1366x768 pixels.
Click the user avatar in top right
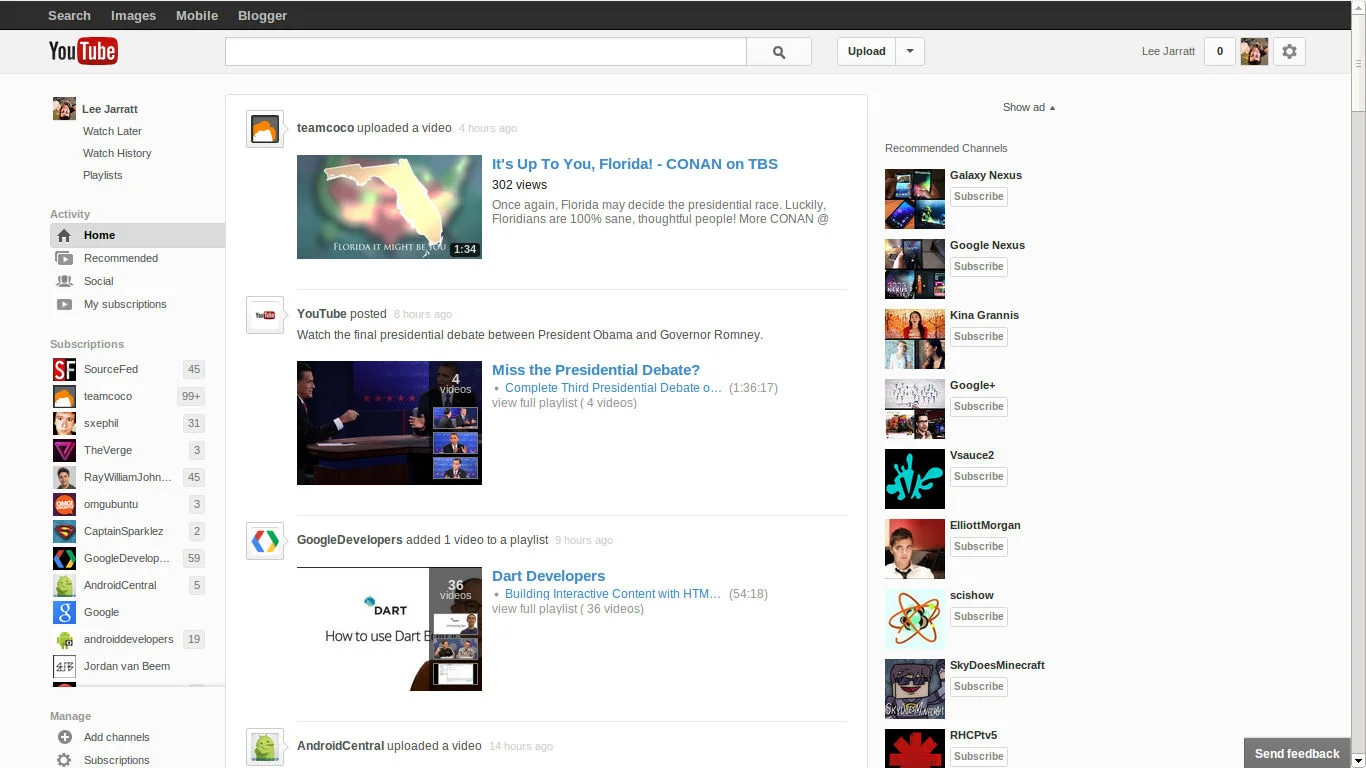pos(1254,52)
